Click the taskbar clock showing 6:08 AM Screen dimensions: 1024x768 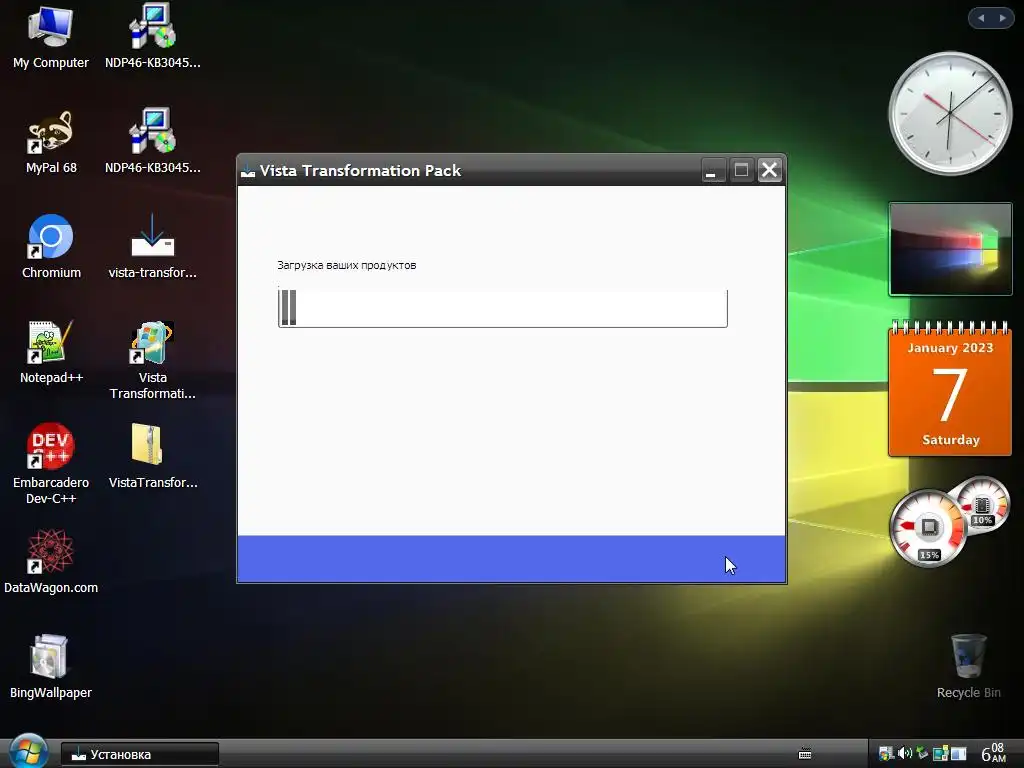pyautogui.click(x=993, y=753)
